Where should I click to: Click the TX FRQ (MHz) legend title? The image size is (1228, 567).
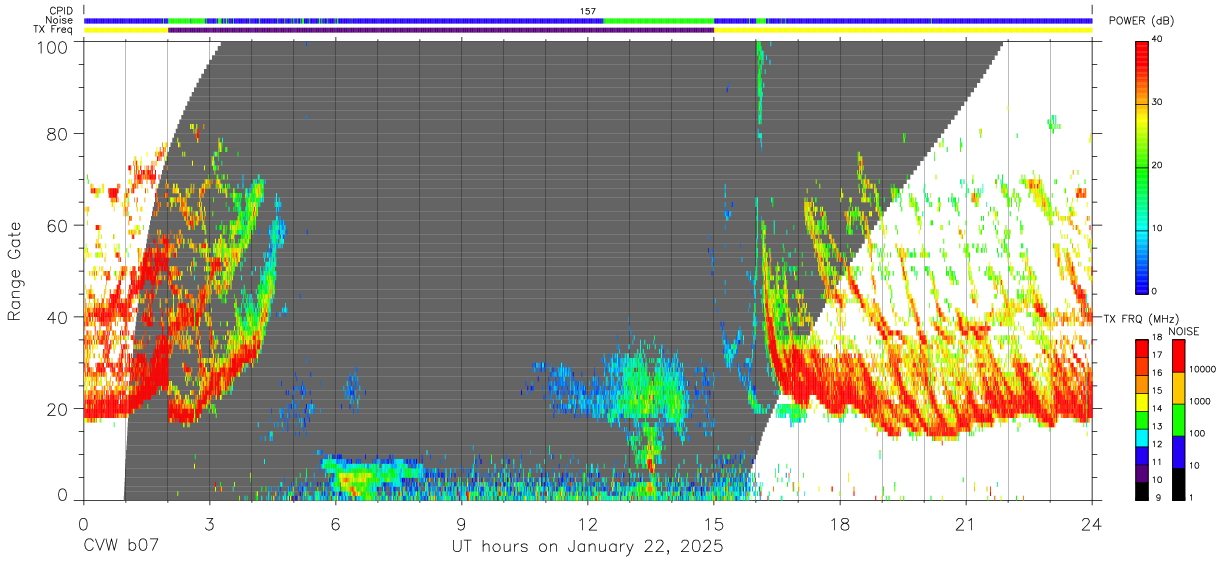[1142, 319]
